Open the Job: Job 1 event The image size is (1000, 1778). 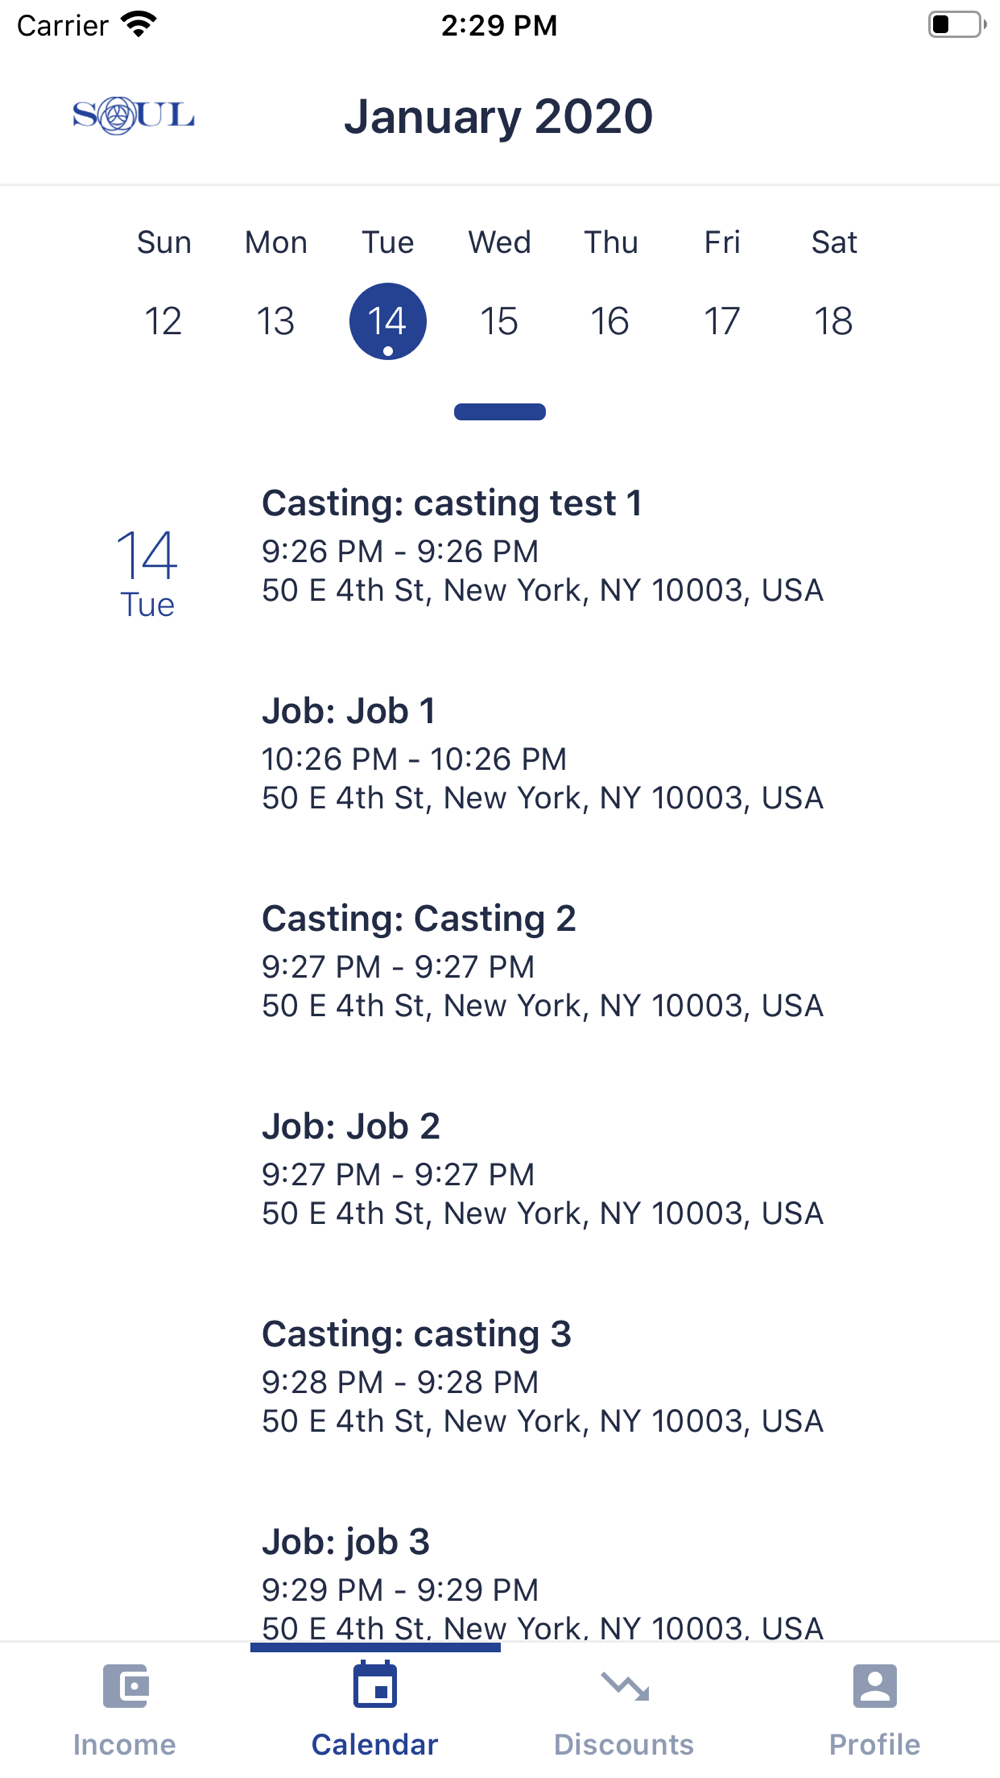coord(543,754)
